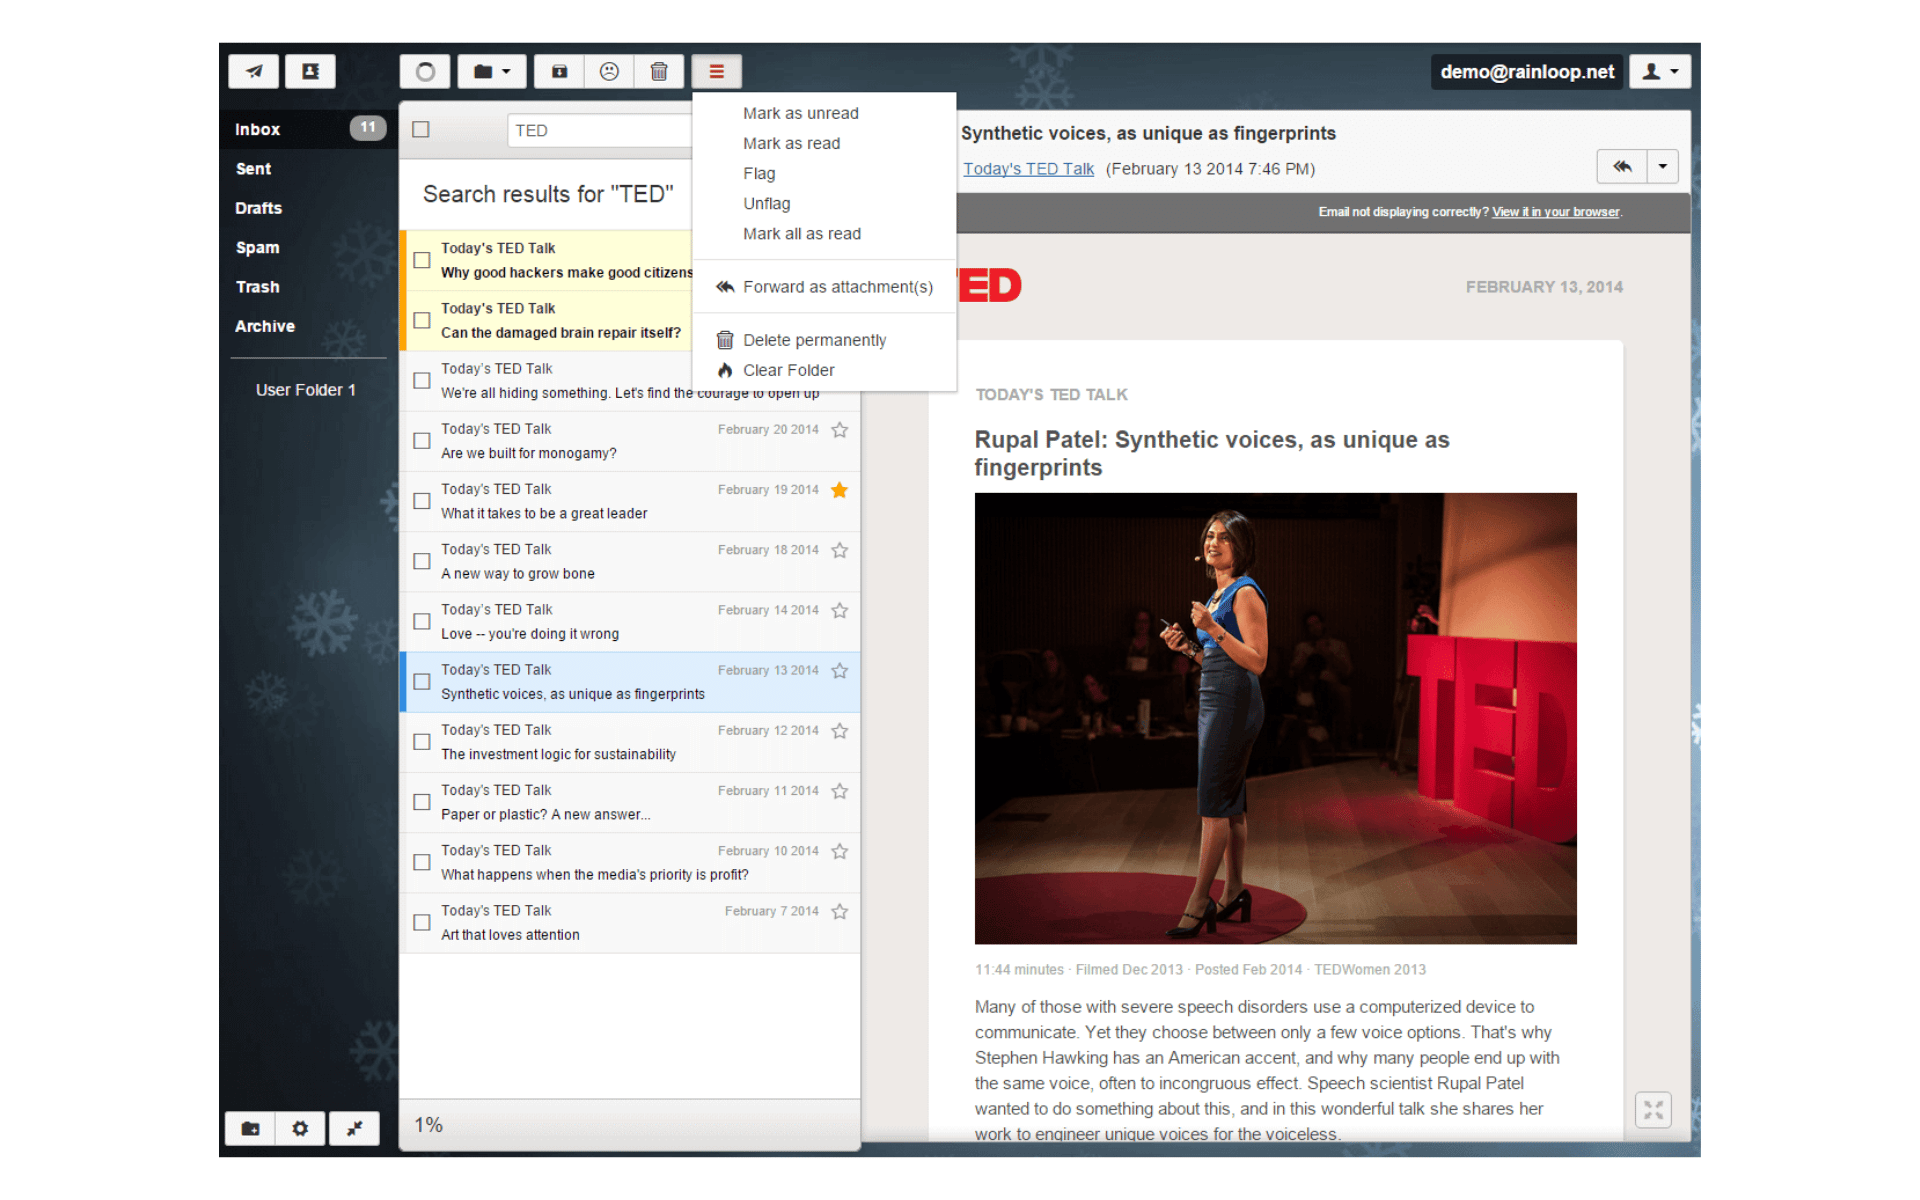Close the red more-actions menu button
1920x1200 pixels.
[x=716, y=71]
